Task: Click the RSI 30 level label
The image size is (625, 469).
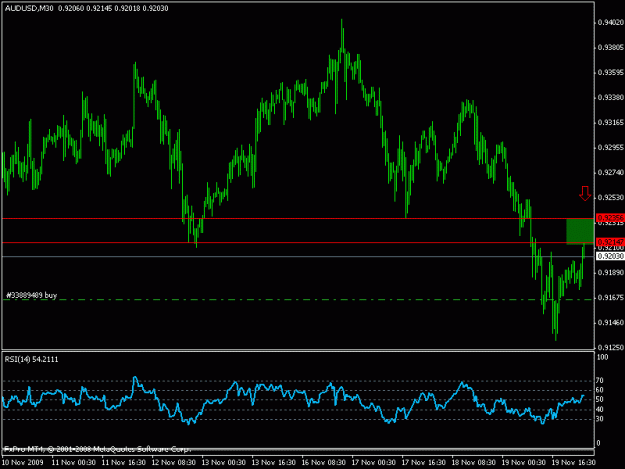Action: [600, 419]
